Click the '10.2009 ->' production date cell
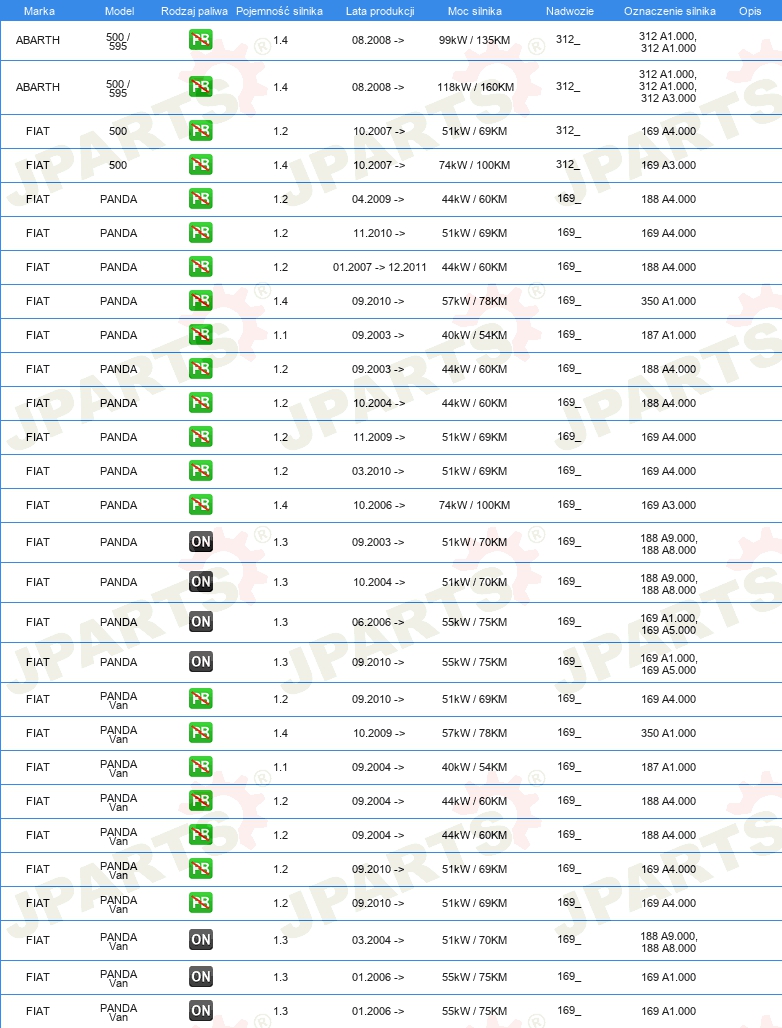 coord(379,733)
